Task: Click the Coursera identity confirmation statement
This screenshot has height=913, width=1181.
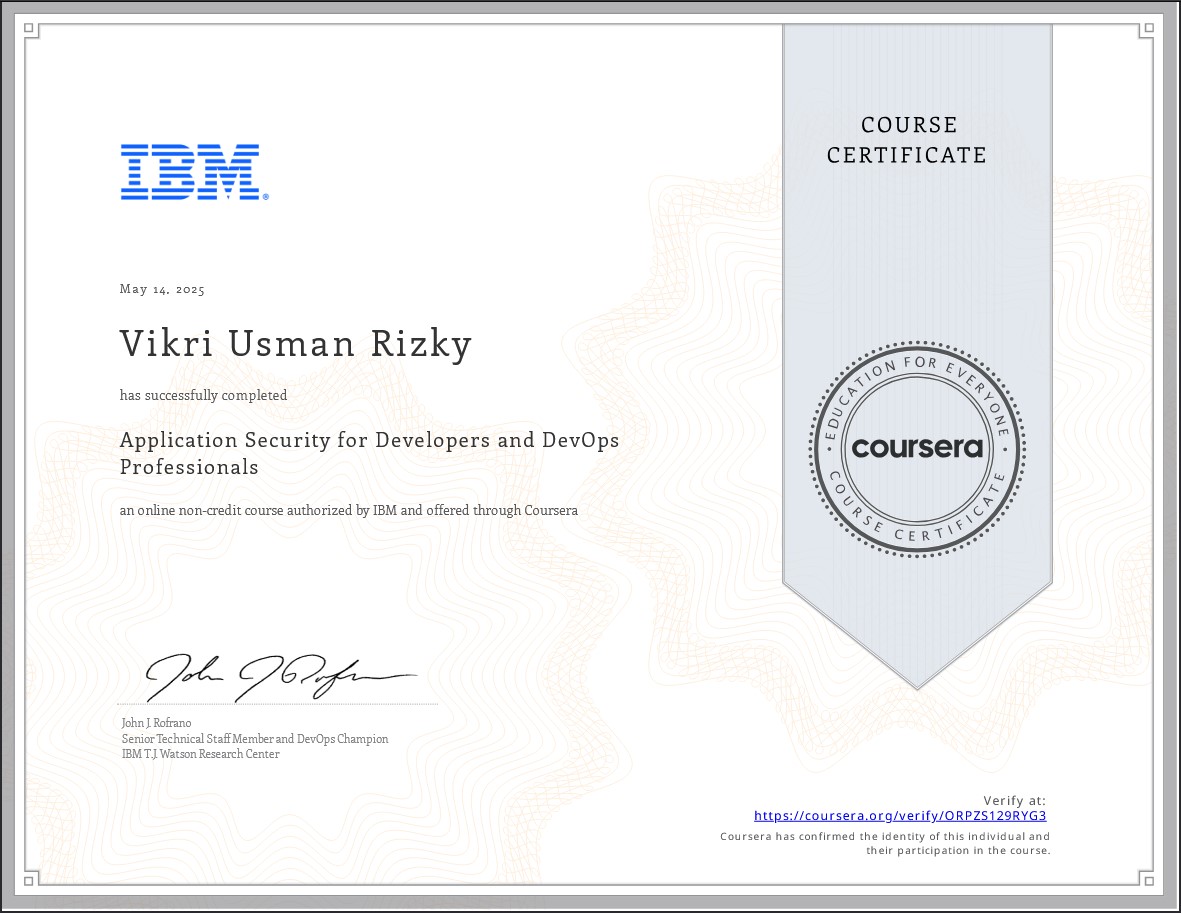Action: [885, 843]
